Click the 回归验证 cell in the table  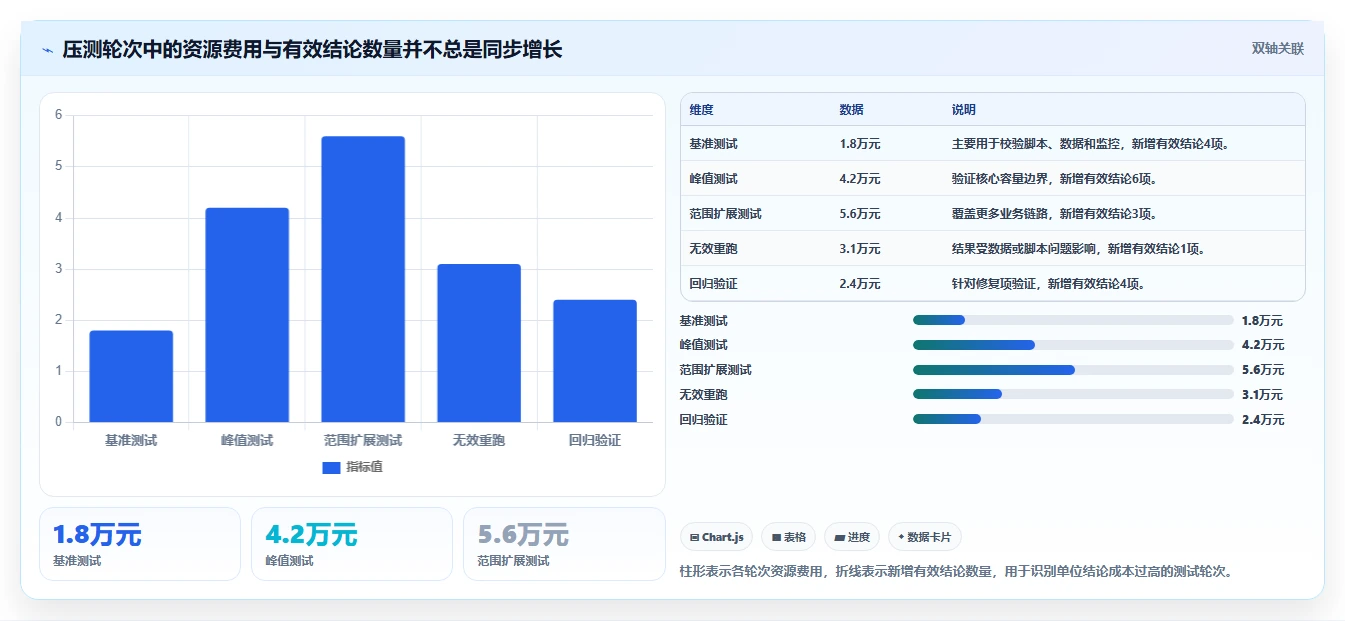click(x=713, y=284)
